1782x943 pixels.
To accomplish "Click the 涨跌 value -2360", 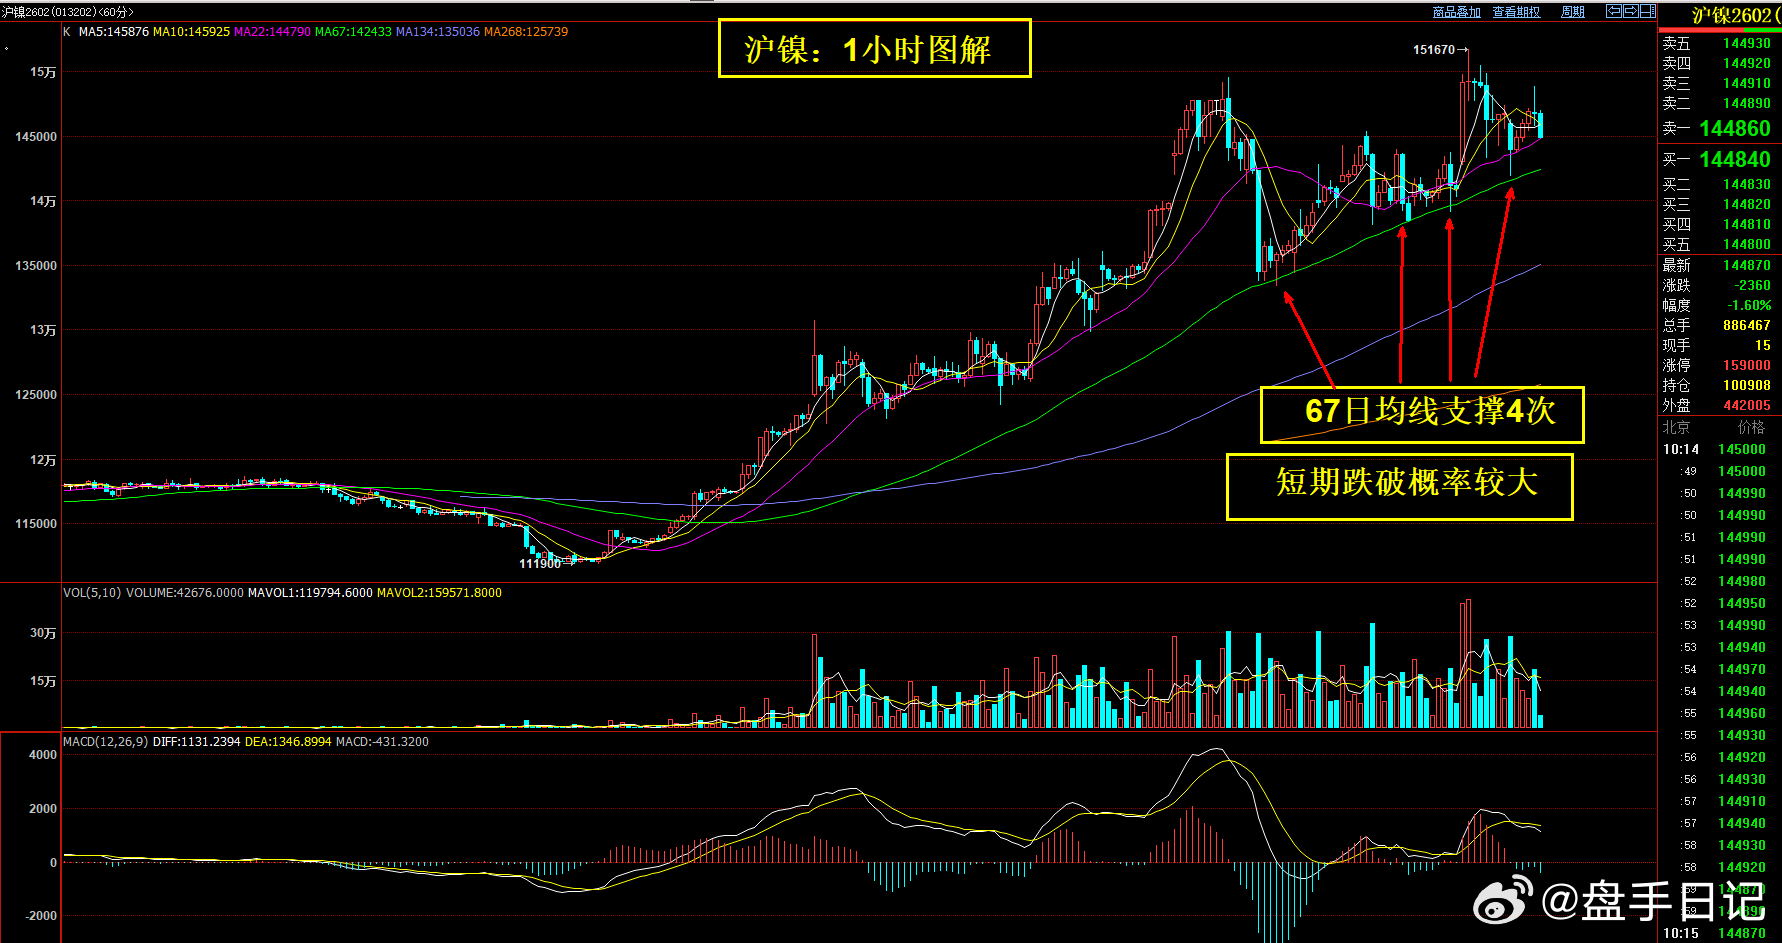I will [x=1753, y=285].
